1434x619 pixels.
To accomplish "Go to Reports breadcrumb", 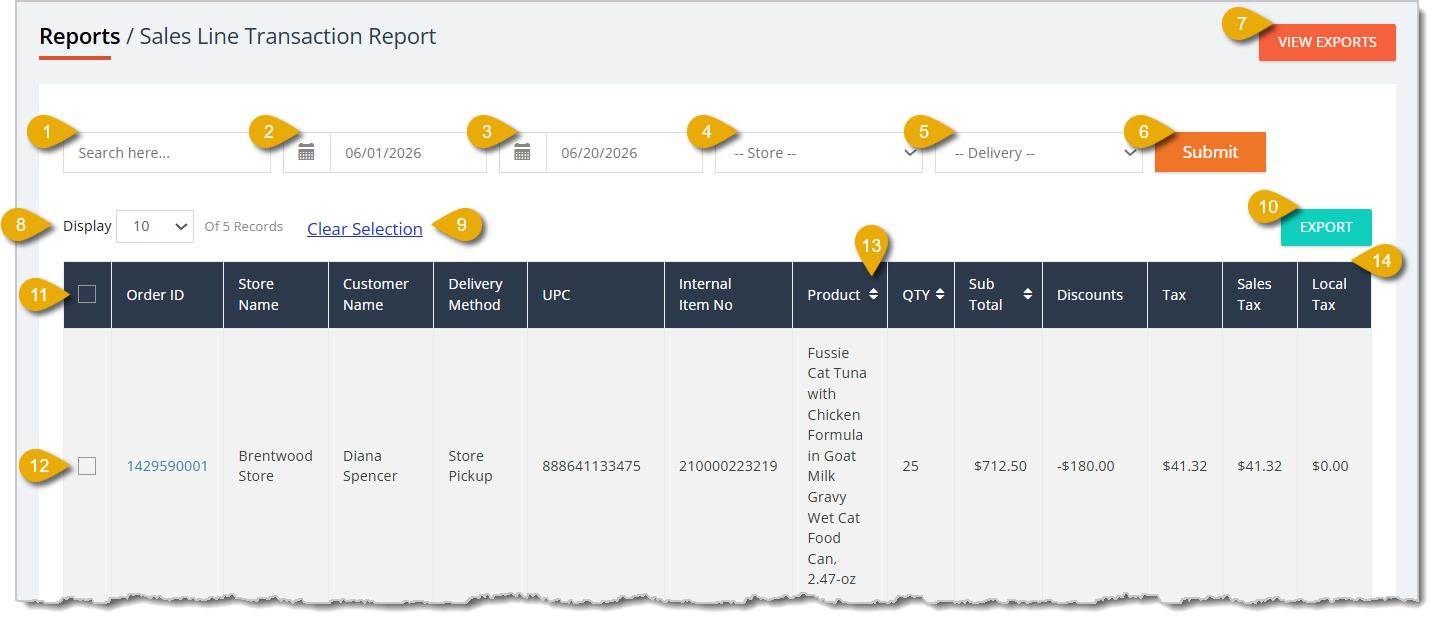I will [80, 37].
